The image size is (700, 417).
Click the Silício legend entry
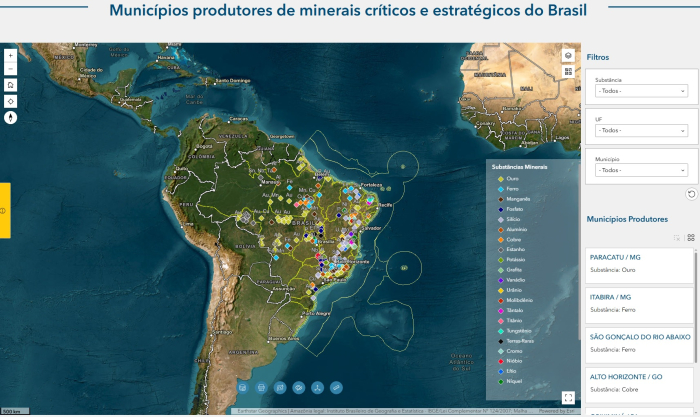pos(513,219)
